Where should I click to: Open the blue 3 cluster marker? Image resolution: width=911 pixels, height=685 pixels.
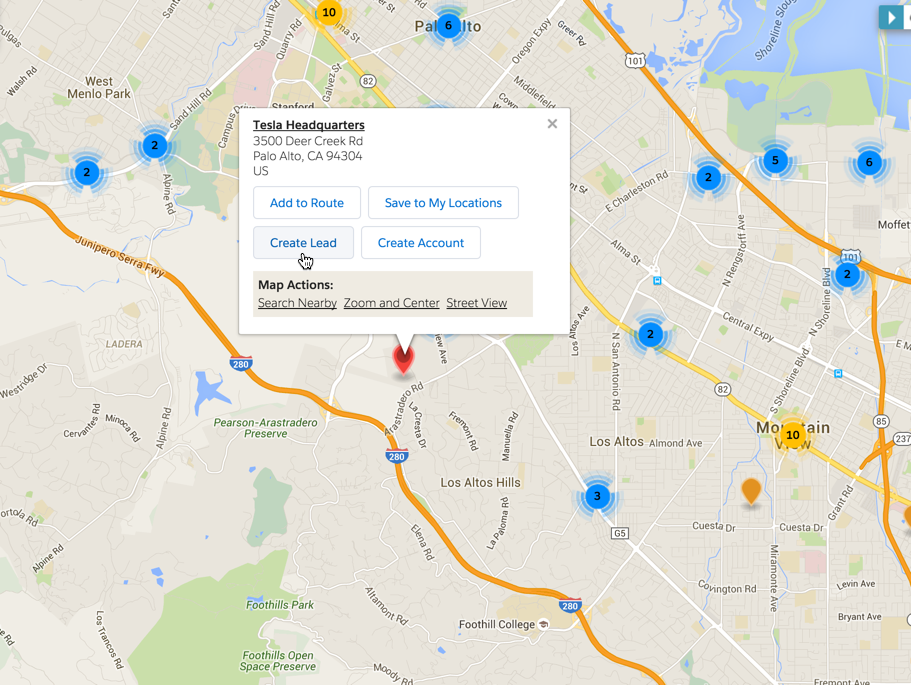click(x=597, y=496)
